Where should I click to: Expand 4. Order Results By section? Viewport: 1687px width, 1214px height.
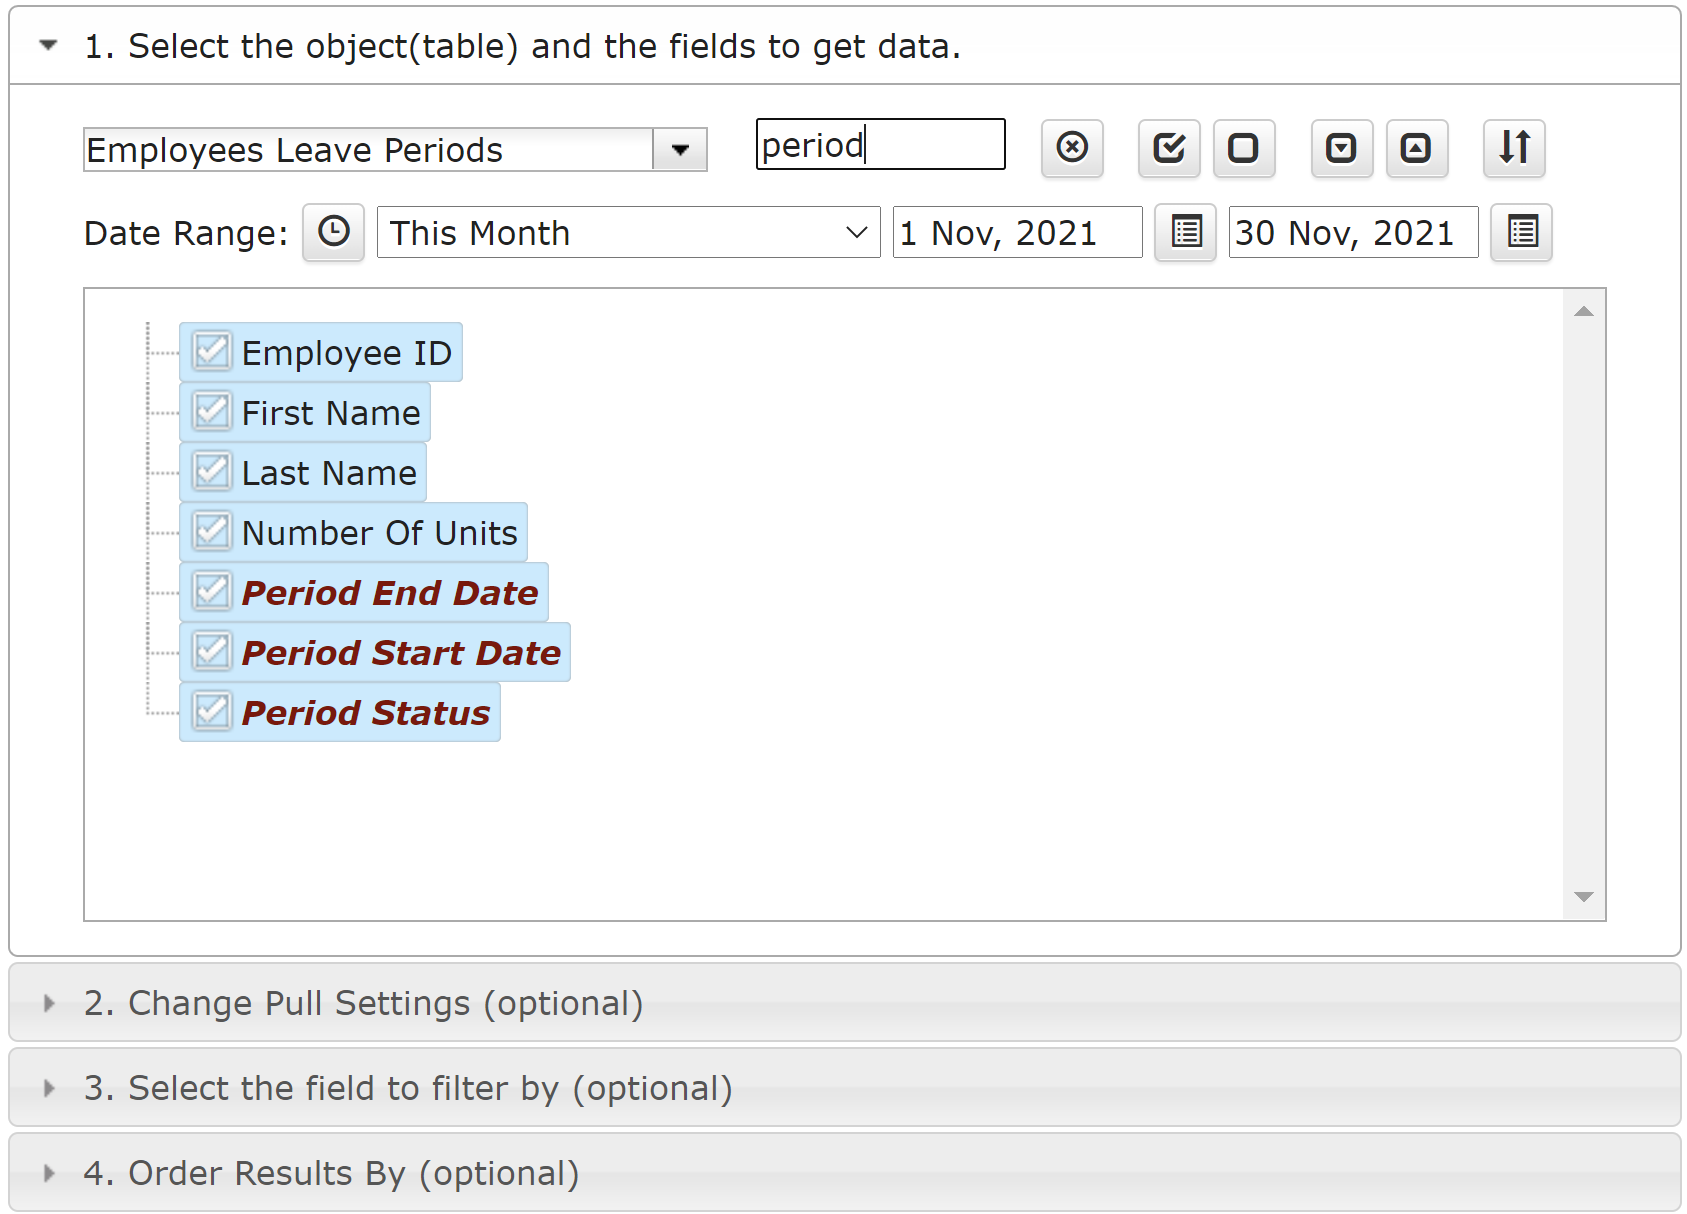pyautogui.click(x=844, y=1173)
